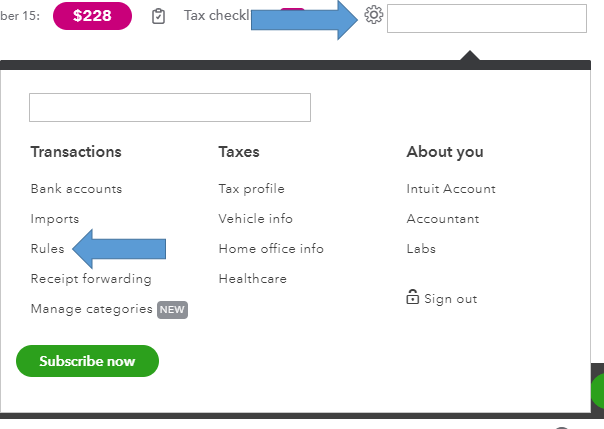Open the Tax checklist label
Viewport: 604px width, 429px height.
click(x=215, y=16)
